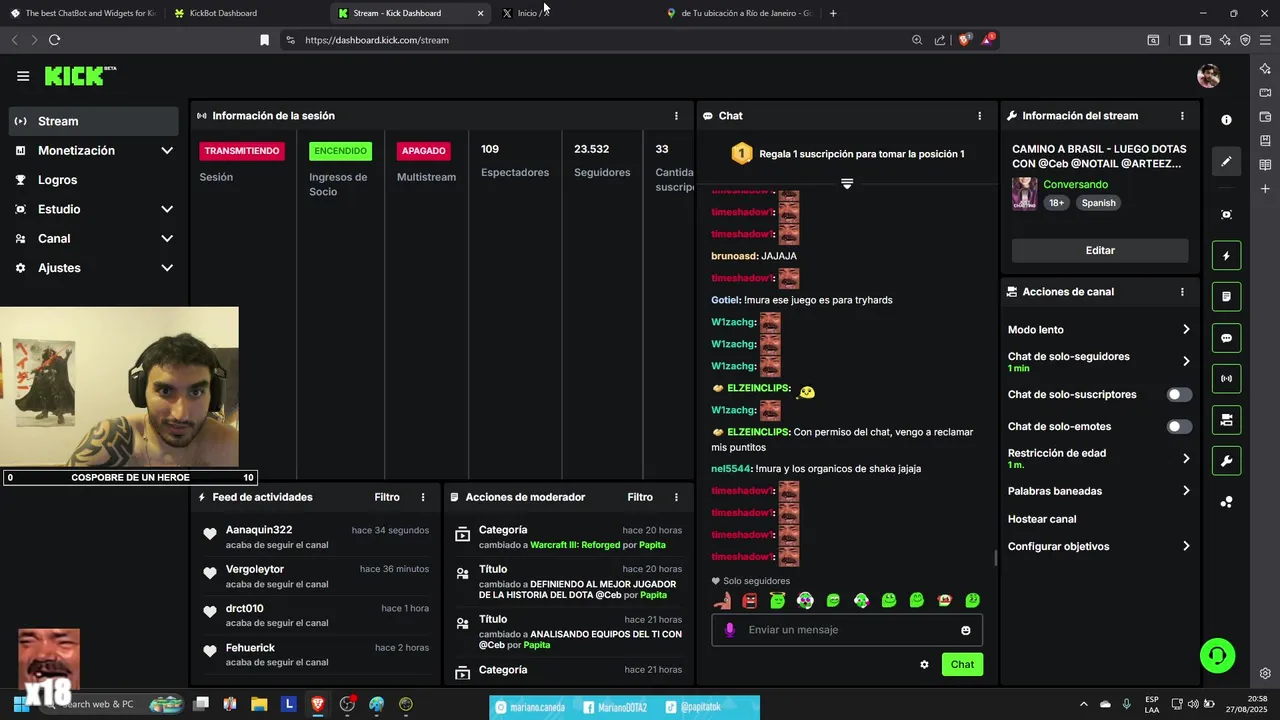Screen dimensions: 1280x720
Task: Click the green headset support button
Action: point(1218,656)
